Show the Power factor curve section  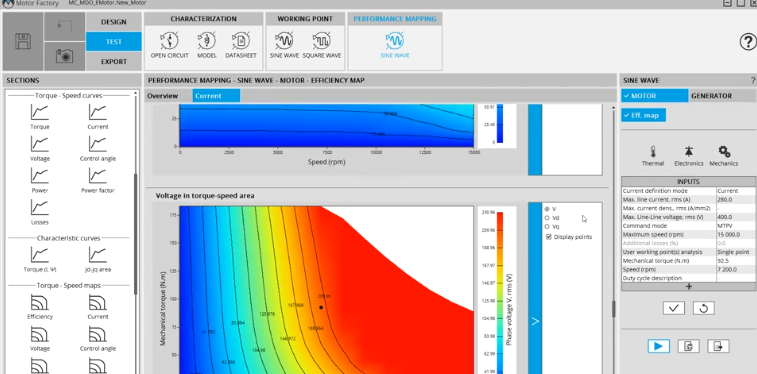tap(98, 180)
